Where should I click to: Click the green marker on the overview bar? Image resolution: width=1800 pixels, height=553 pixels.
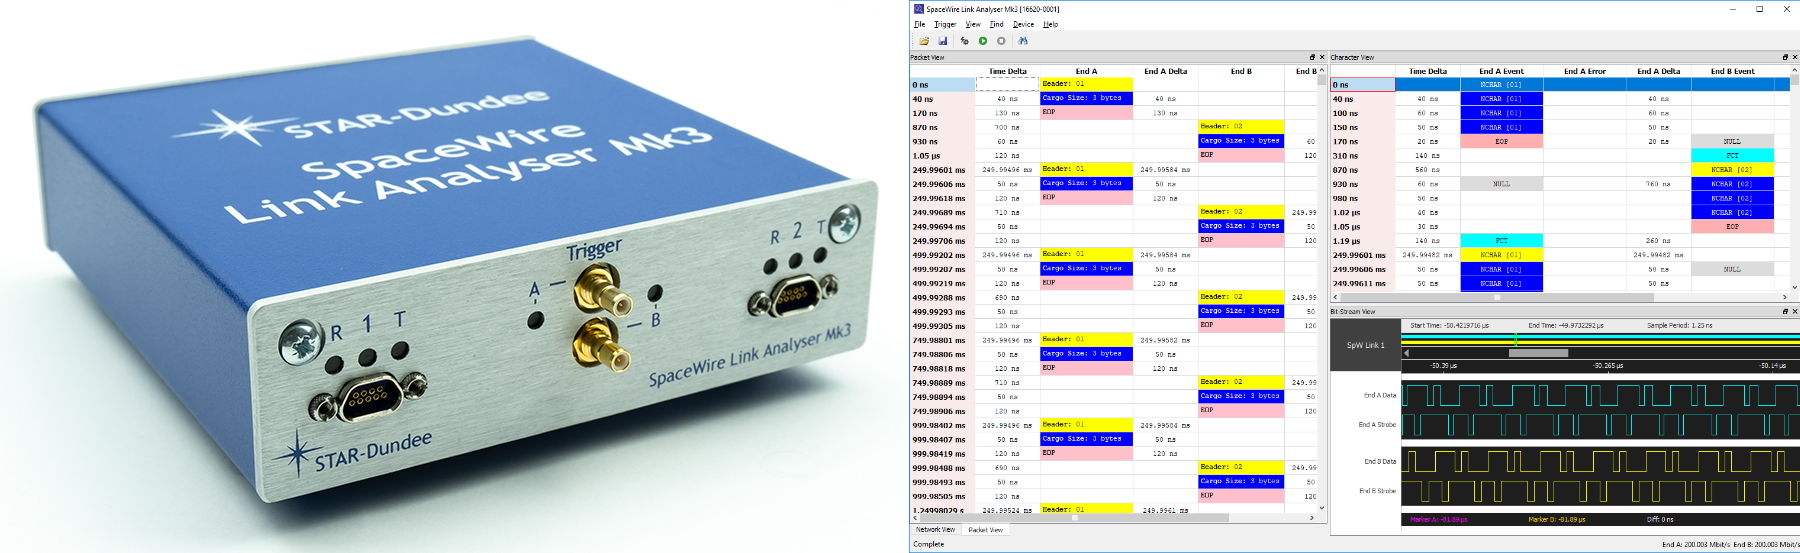1516,340
